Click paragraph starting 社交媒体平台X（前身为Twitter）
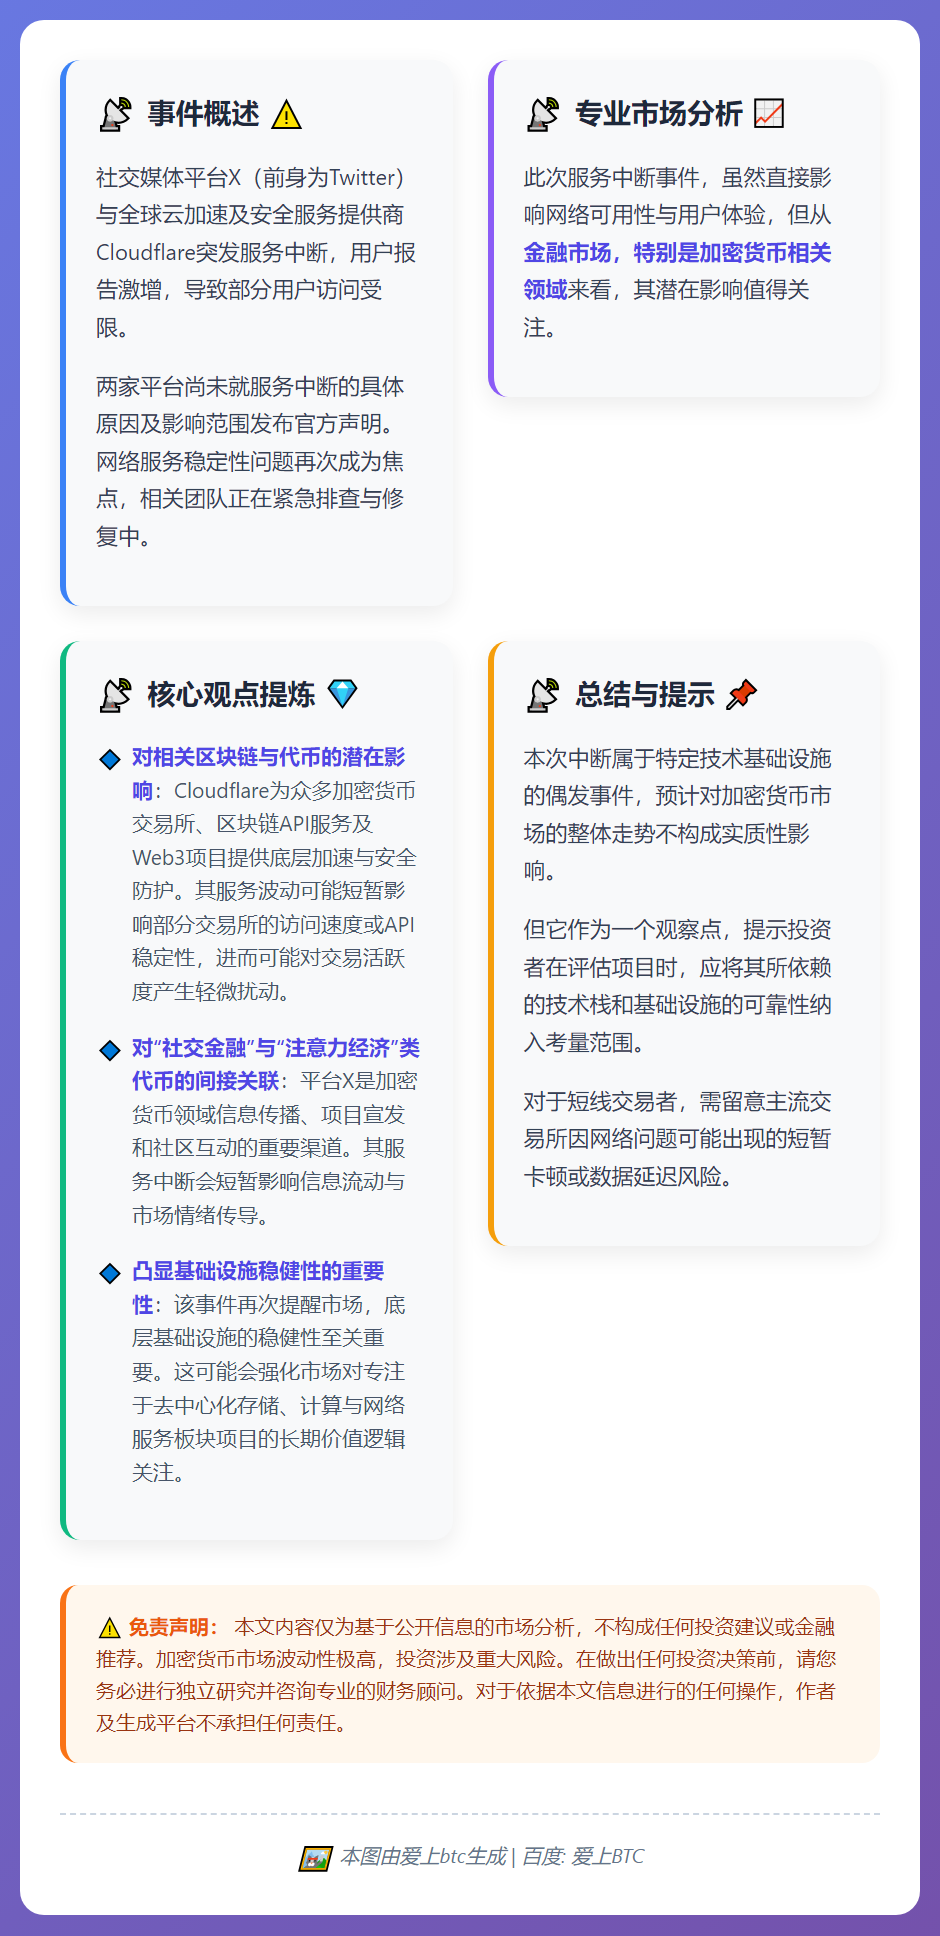 256,252
